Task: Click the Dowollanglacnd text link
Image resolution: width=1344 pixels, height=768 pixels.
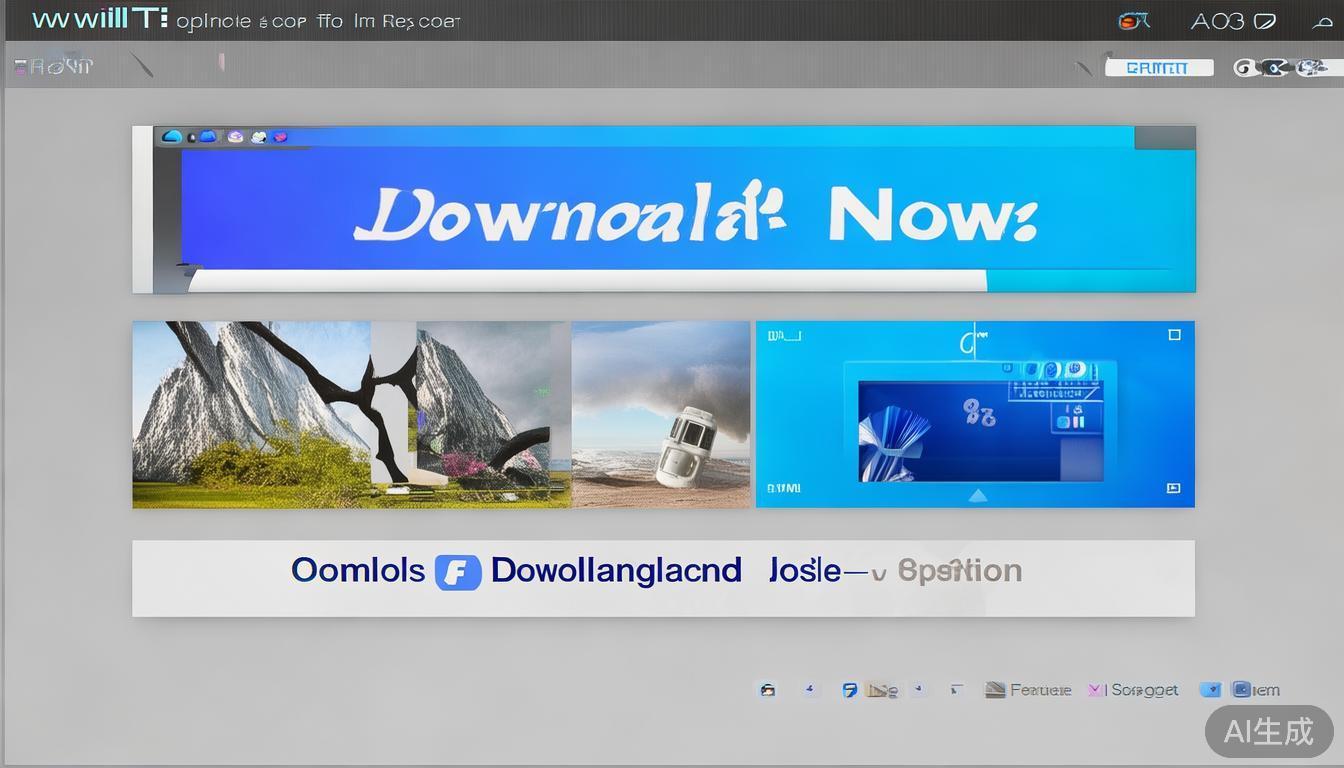Action: pos(616,571)
